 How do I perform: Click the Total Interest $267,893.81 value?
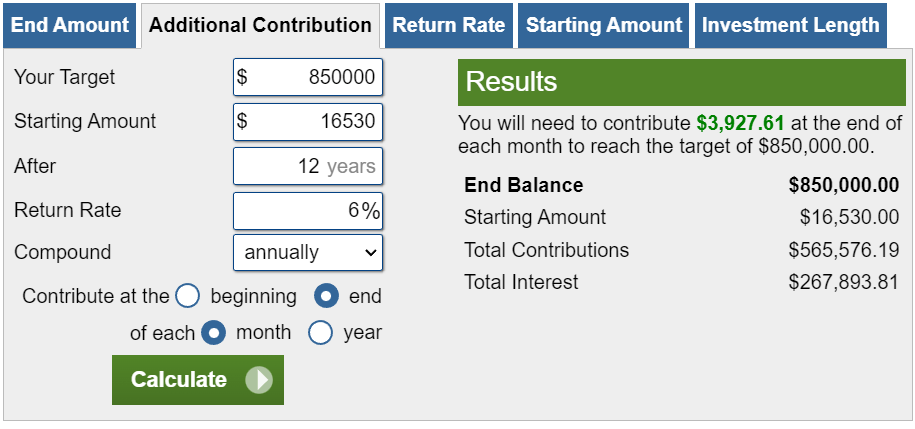843,283
